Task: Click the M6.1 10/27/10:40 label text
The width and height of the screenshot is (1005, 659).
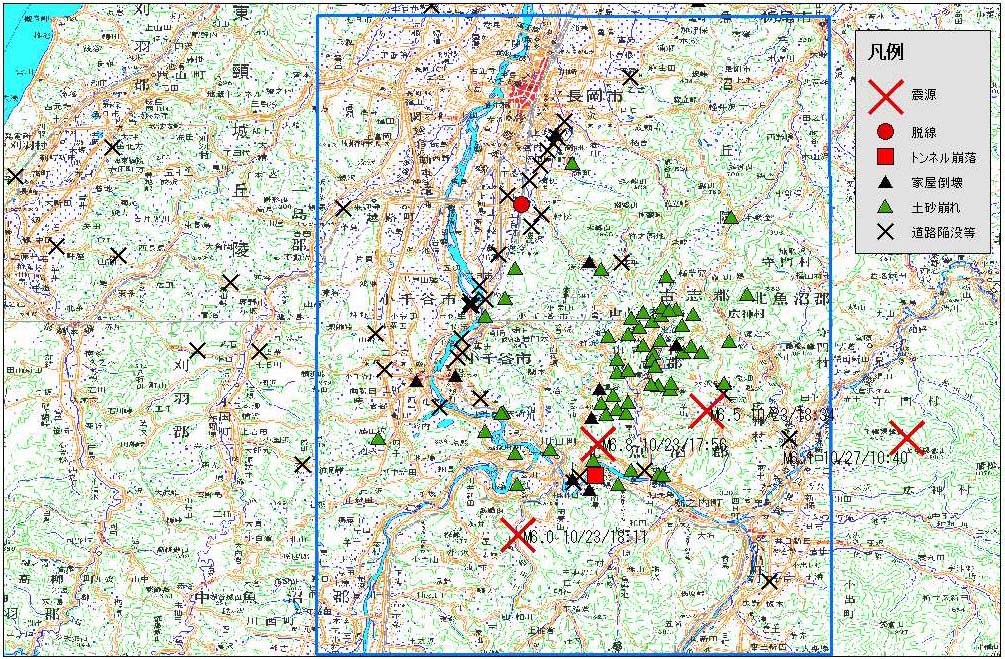Action: 846,458
